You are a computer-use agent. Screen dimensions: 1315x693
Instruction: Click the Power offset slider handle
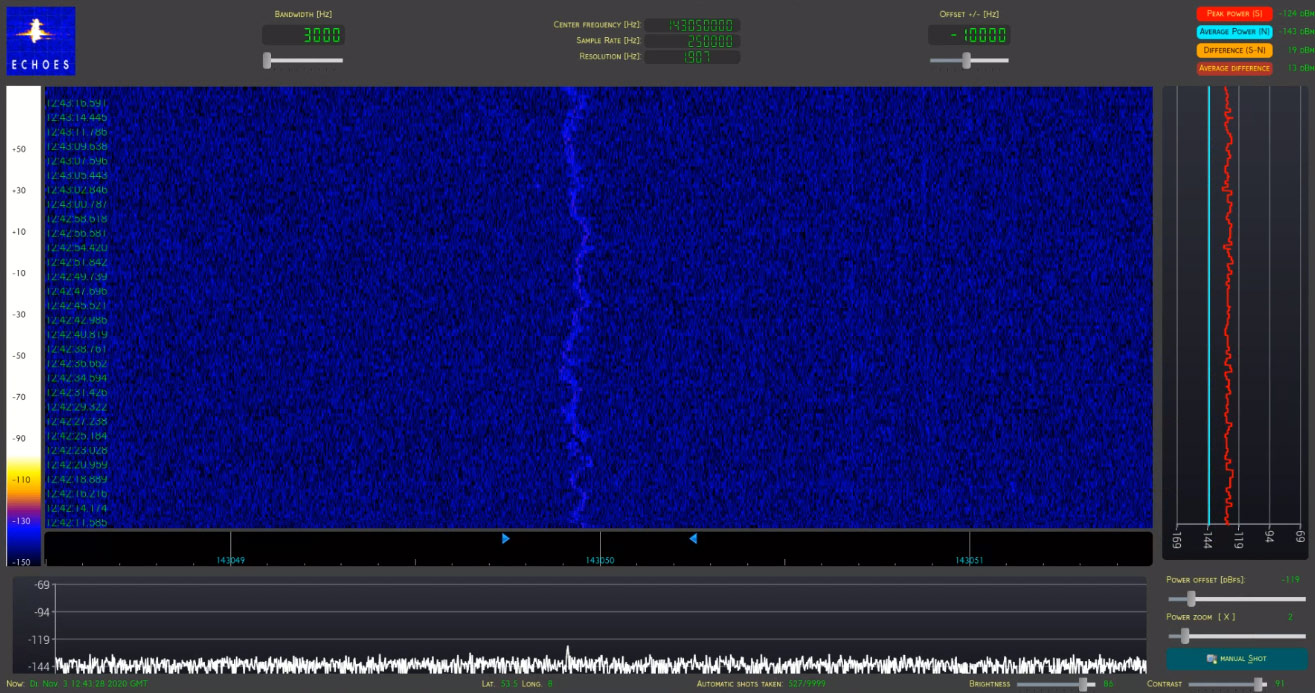(x=1191, y=599)
